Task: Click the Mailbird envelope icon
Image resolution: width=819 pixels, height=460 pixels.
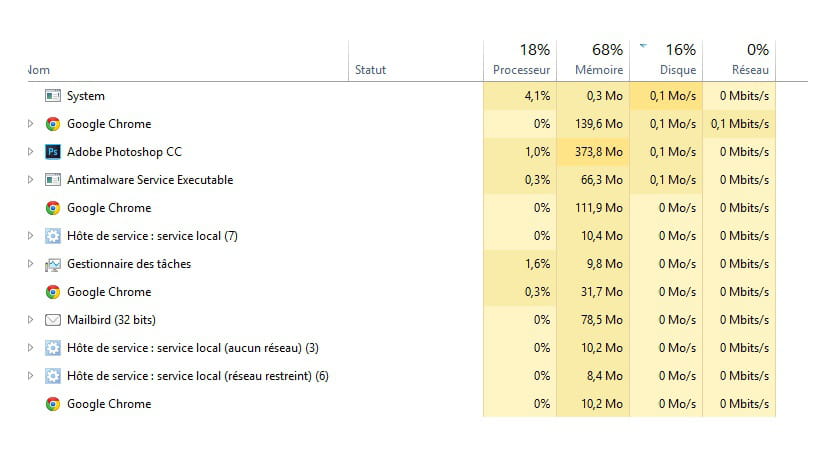Action: 53,320
